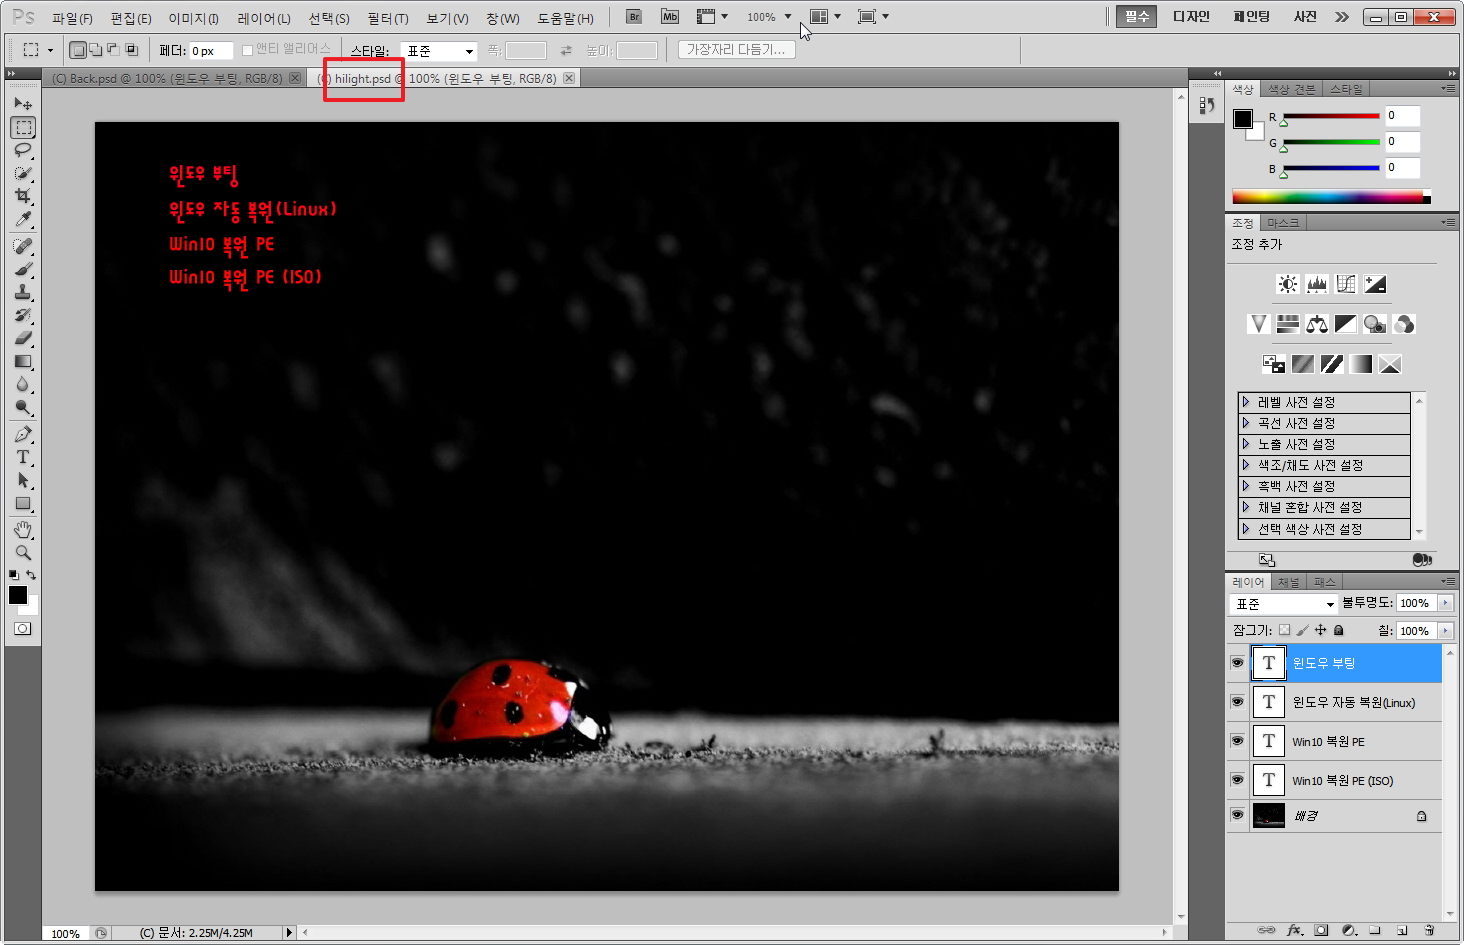Click the 페더 feather input field
Image resolution: width=1464 pixels, height=945 pixels.
click(211, 51)
